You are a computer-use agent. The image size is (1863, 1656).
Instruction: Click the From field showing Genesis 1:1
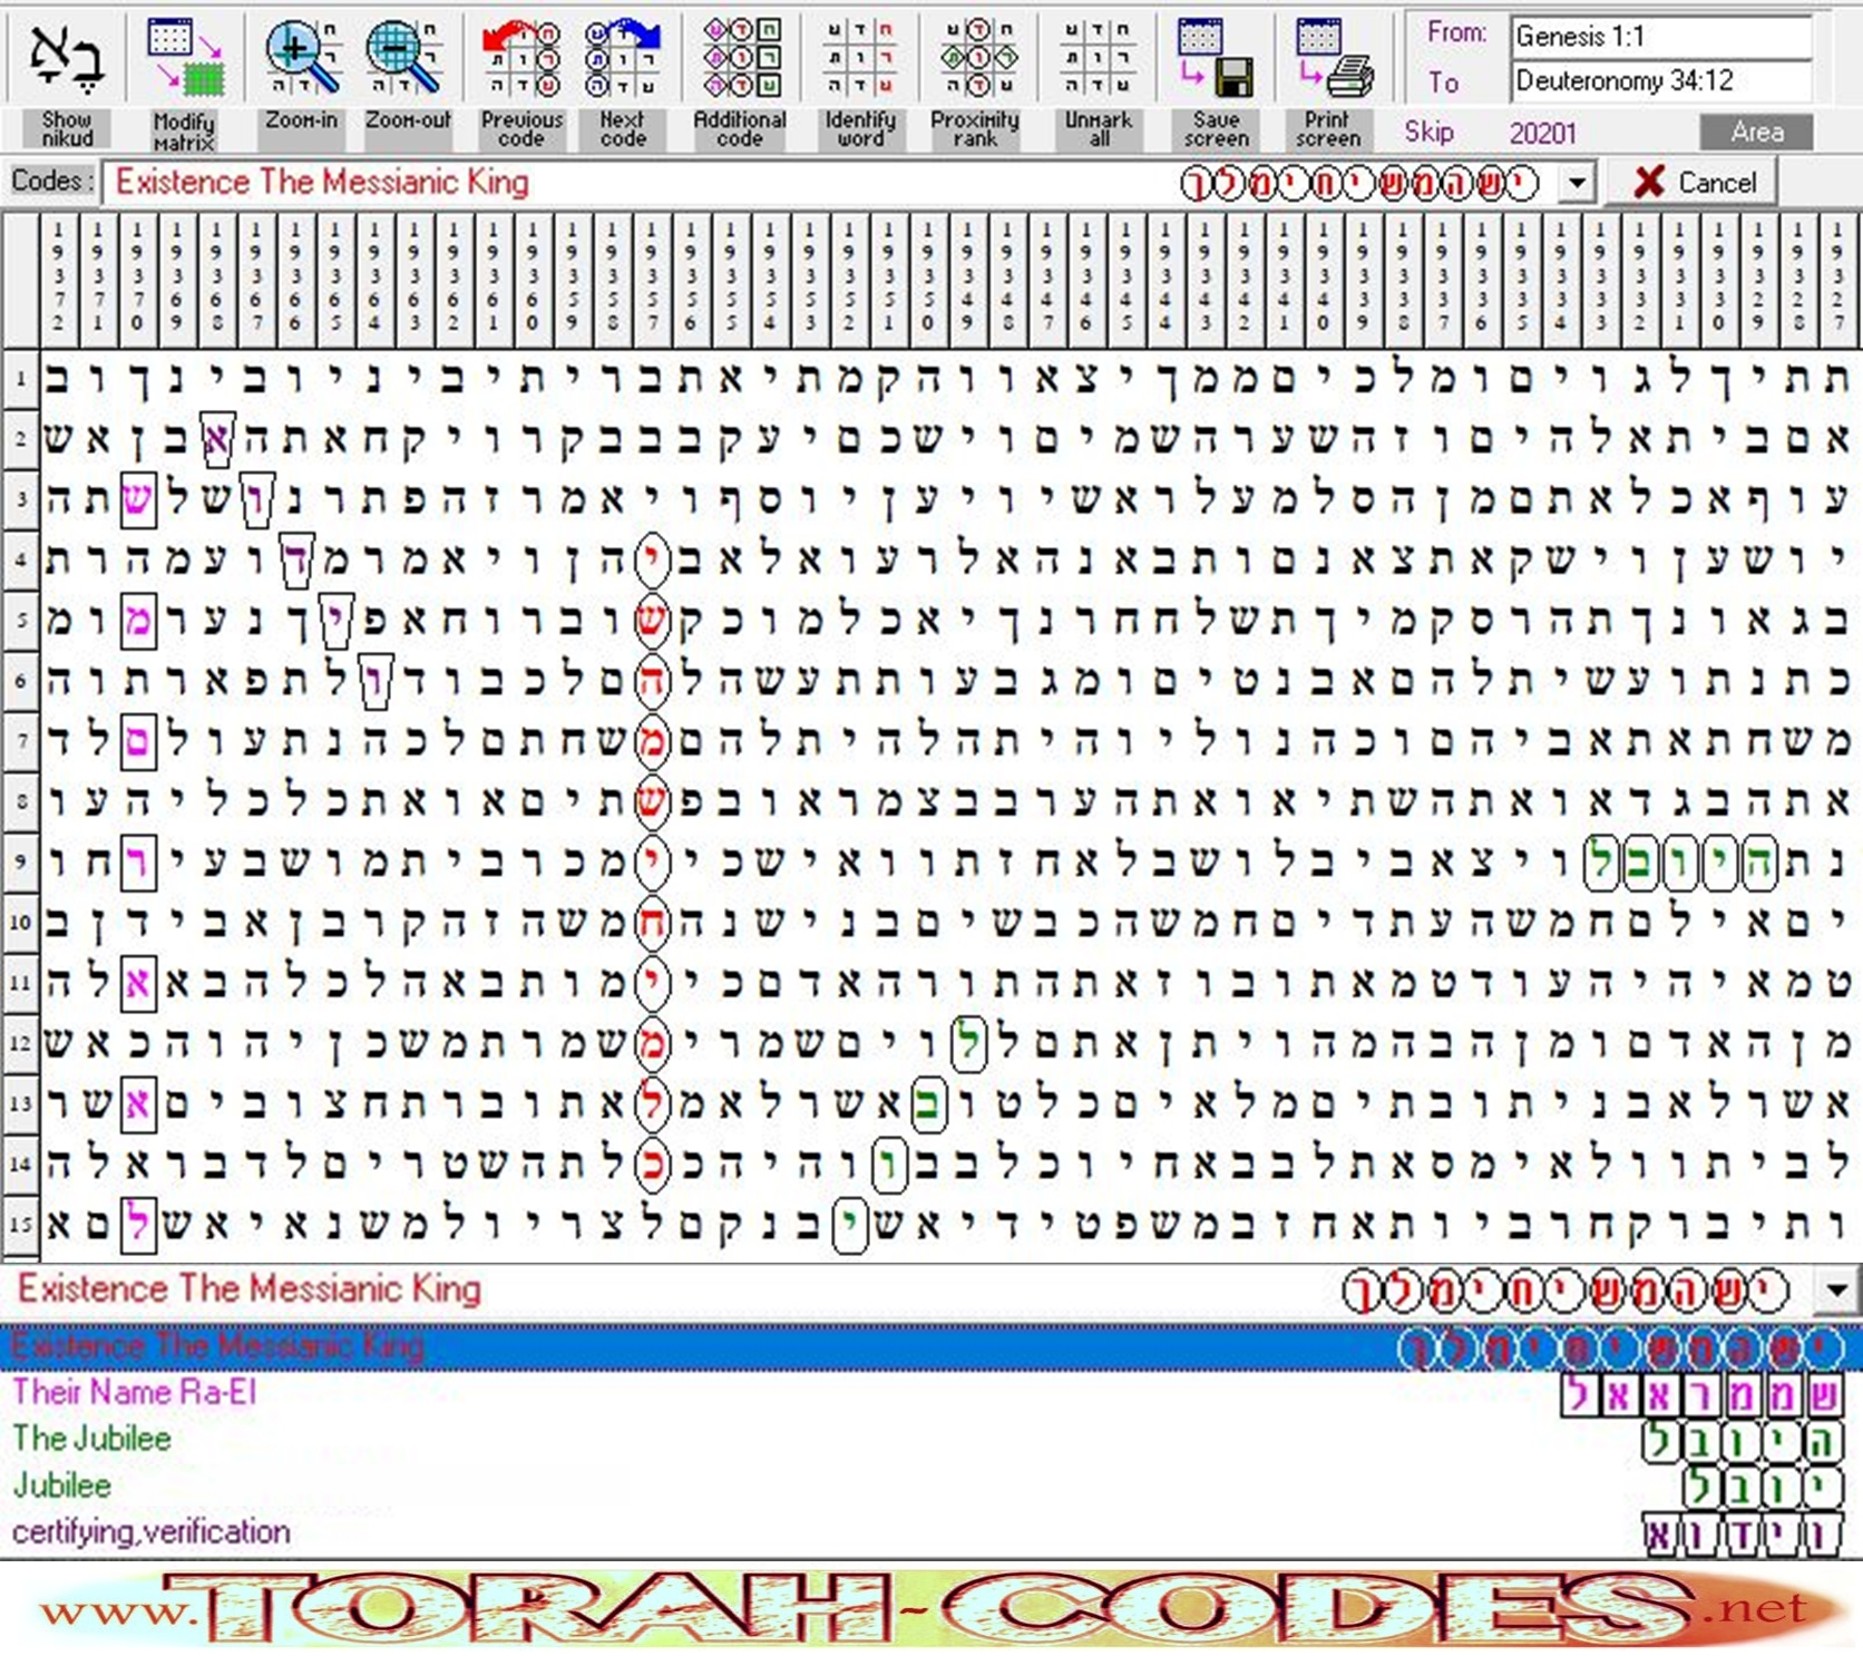pyautogui.click(x=1661, y=37)
